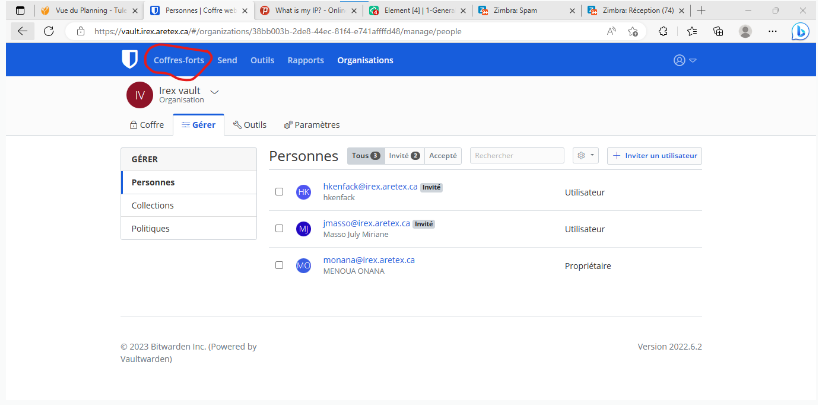Open the Rapports navigation item
The image size is (818, 405).
click(306, 60)
